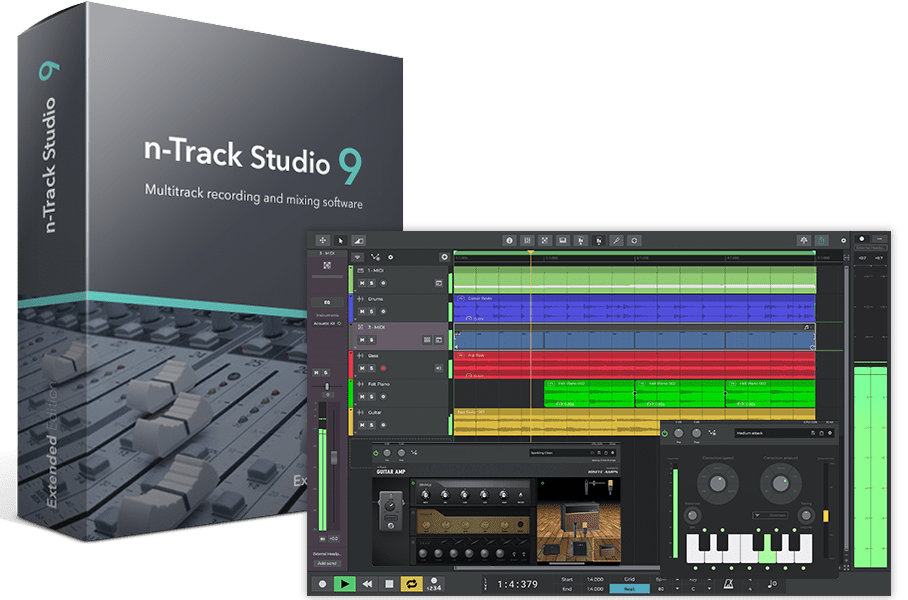This screenshot has width=908, height=600.
Task: Open piano roll grid icon on 3-MIDI track
Action: (x=427, y=340)
